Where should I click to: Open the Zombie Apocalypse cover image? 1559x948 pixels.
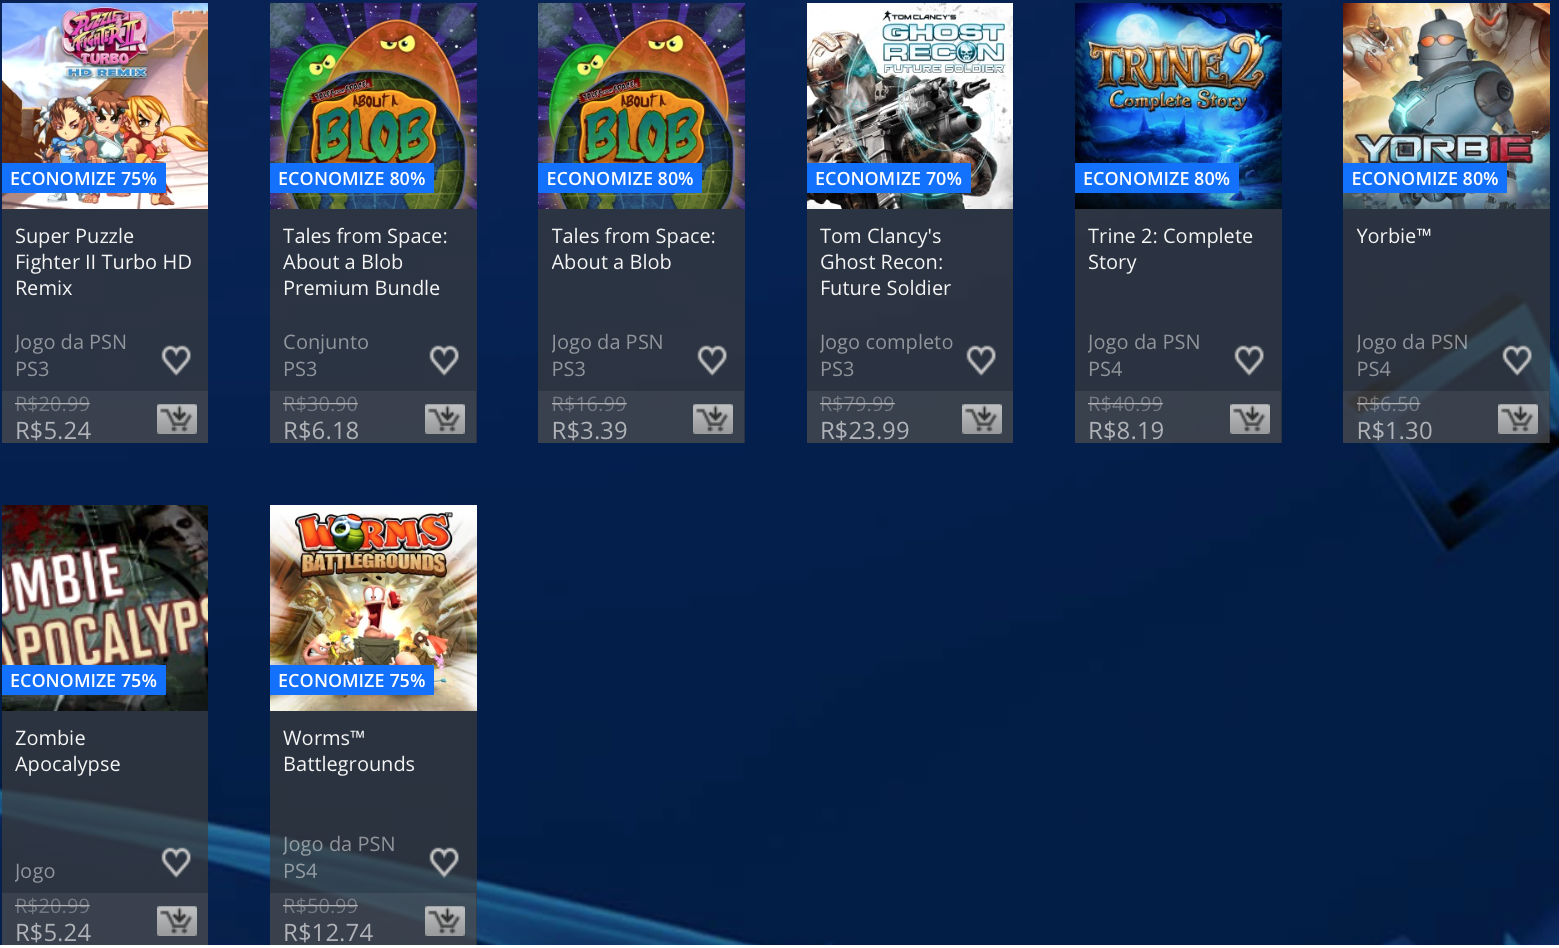click(x=105, y=608)
